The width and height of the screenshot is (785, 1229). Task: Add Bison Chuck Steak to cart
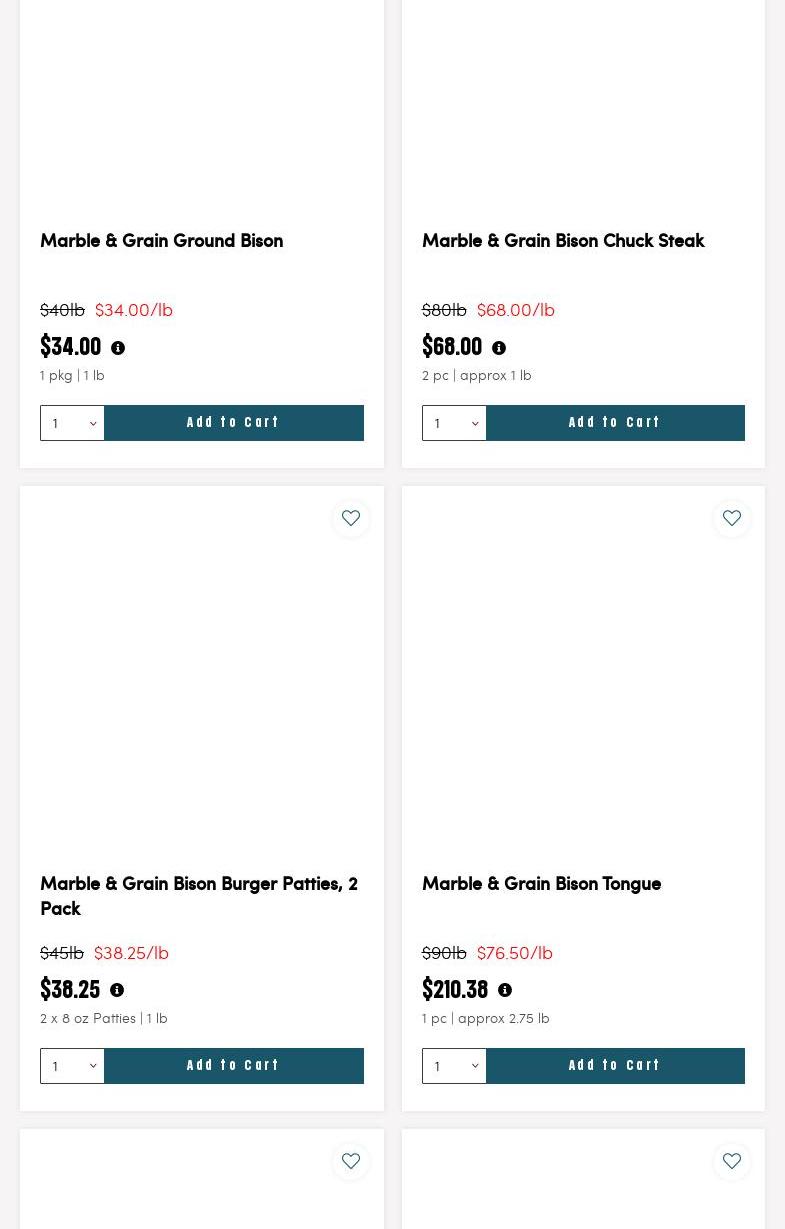coord(615,423)
